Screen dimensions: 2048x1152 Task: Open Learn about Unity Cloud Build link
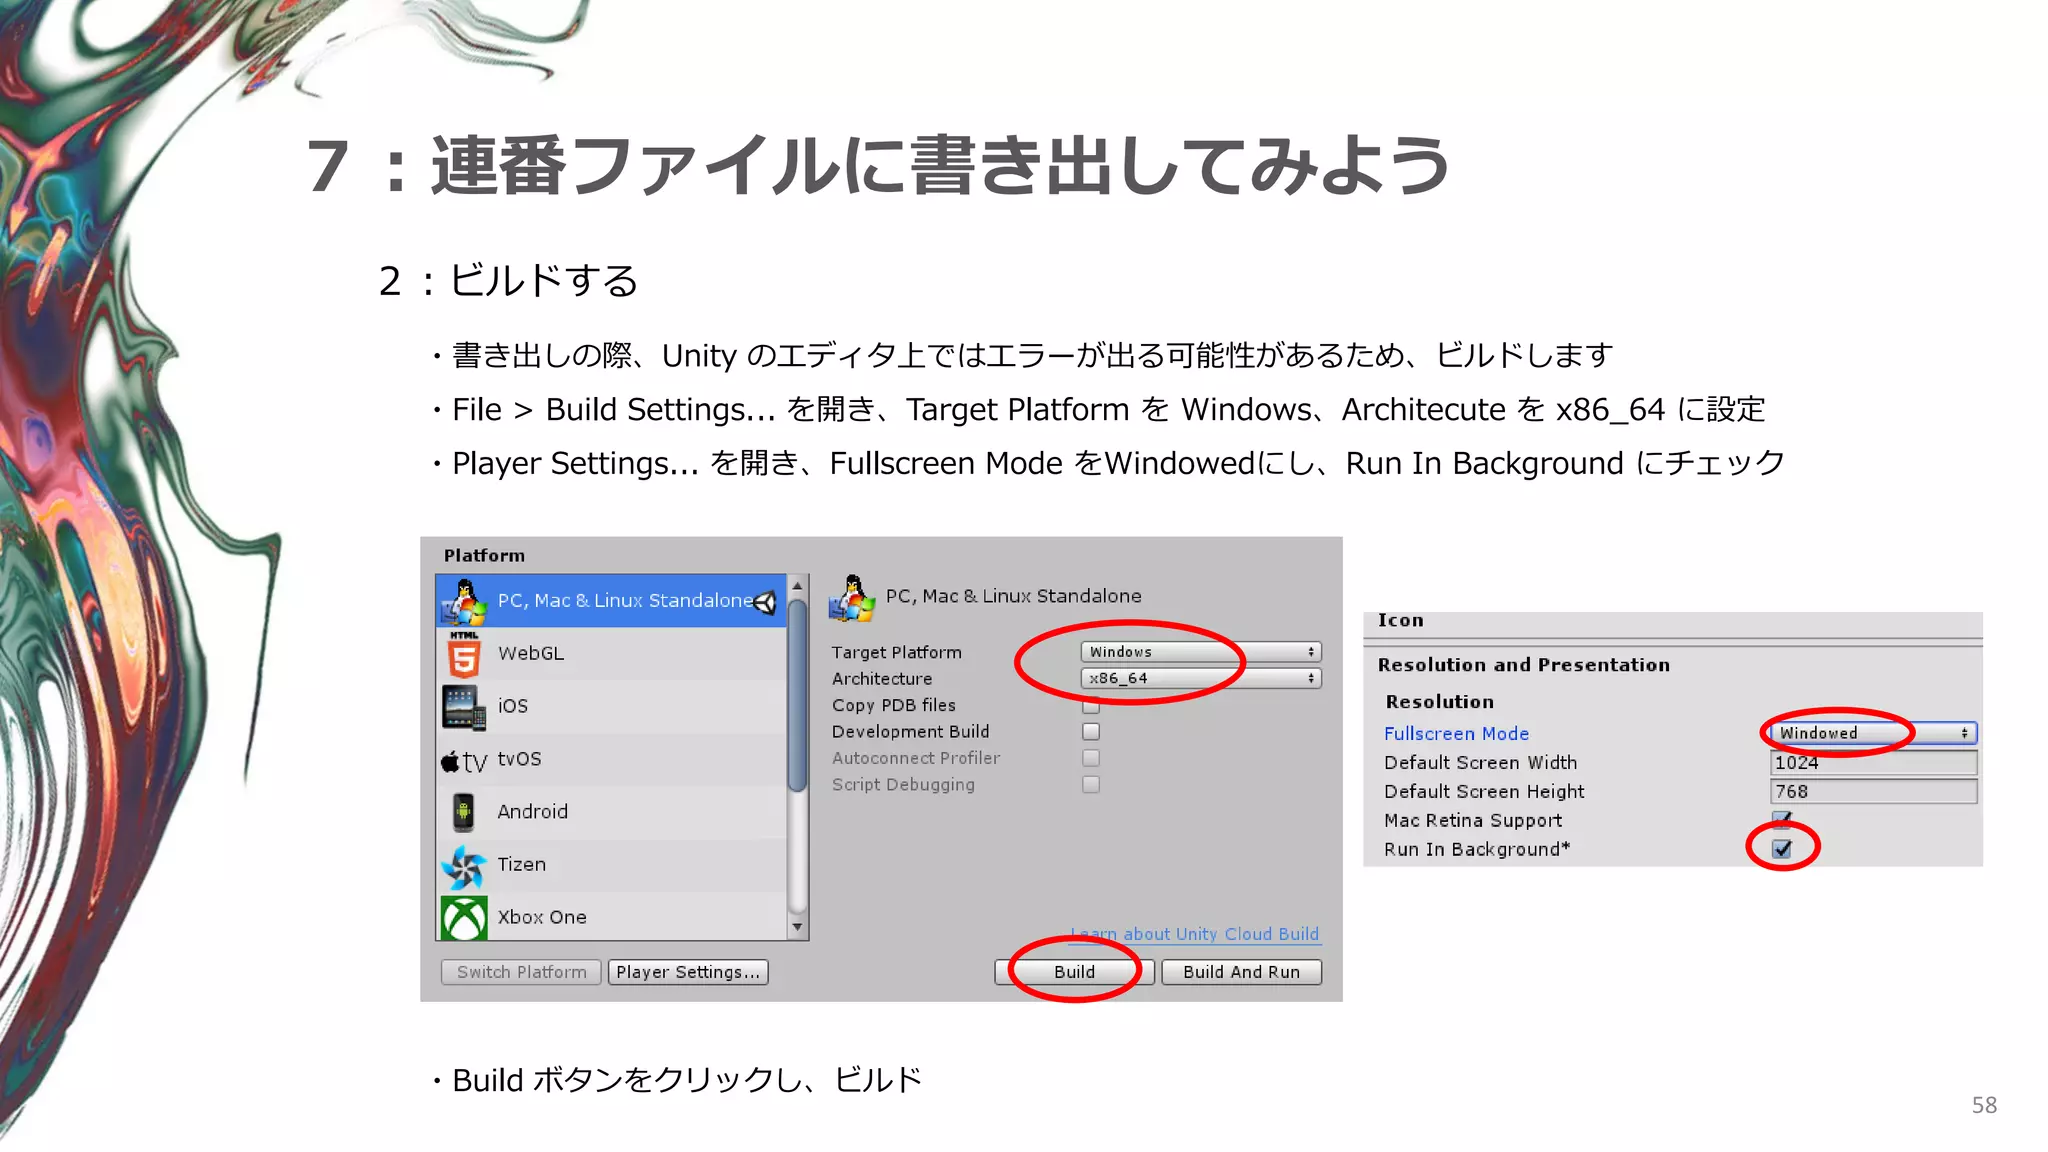coord(1195,934)
